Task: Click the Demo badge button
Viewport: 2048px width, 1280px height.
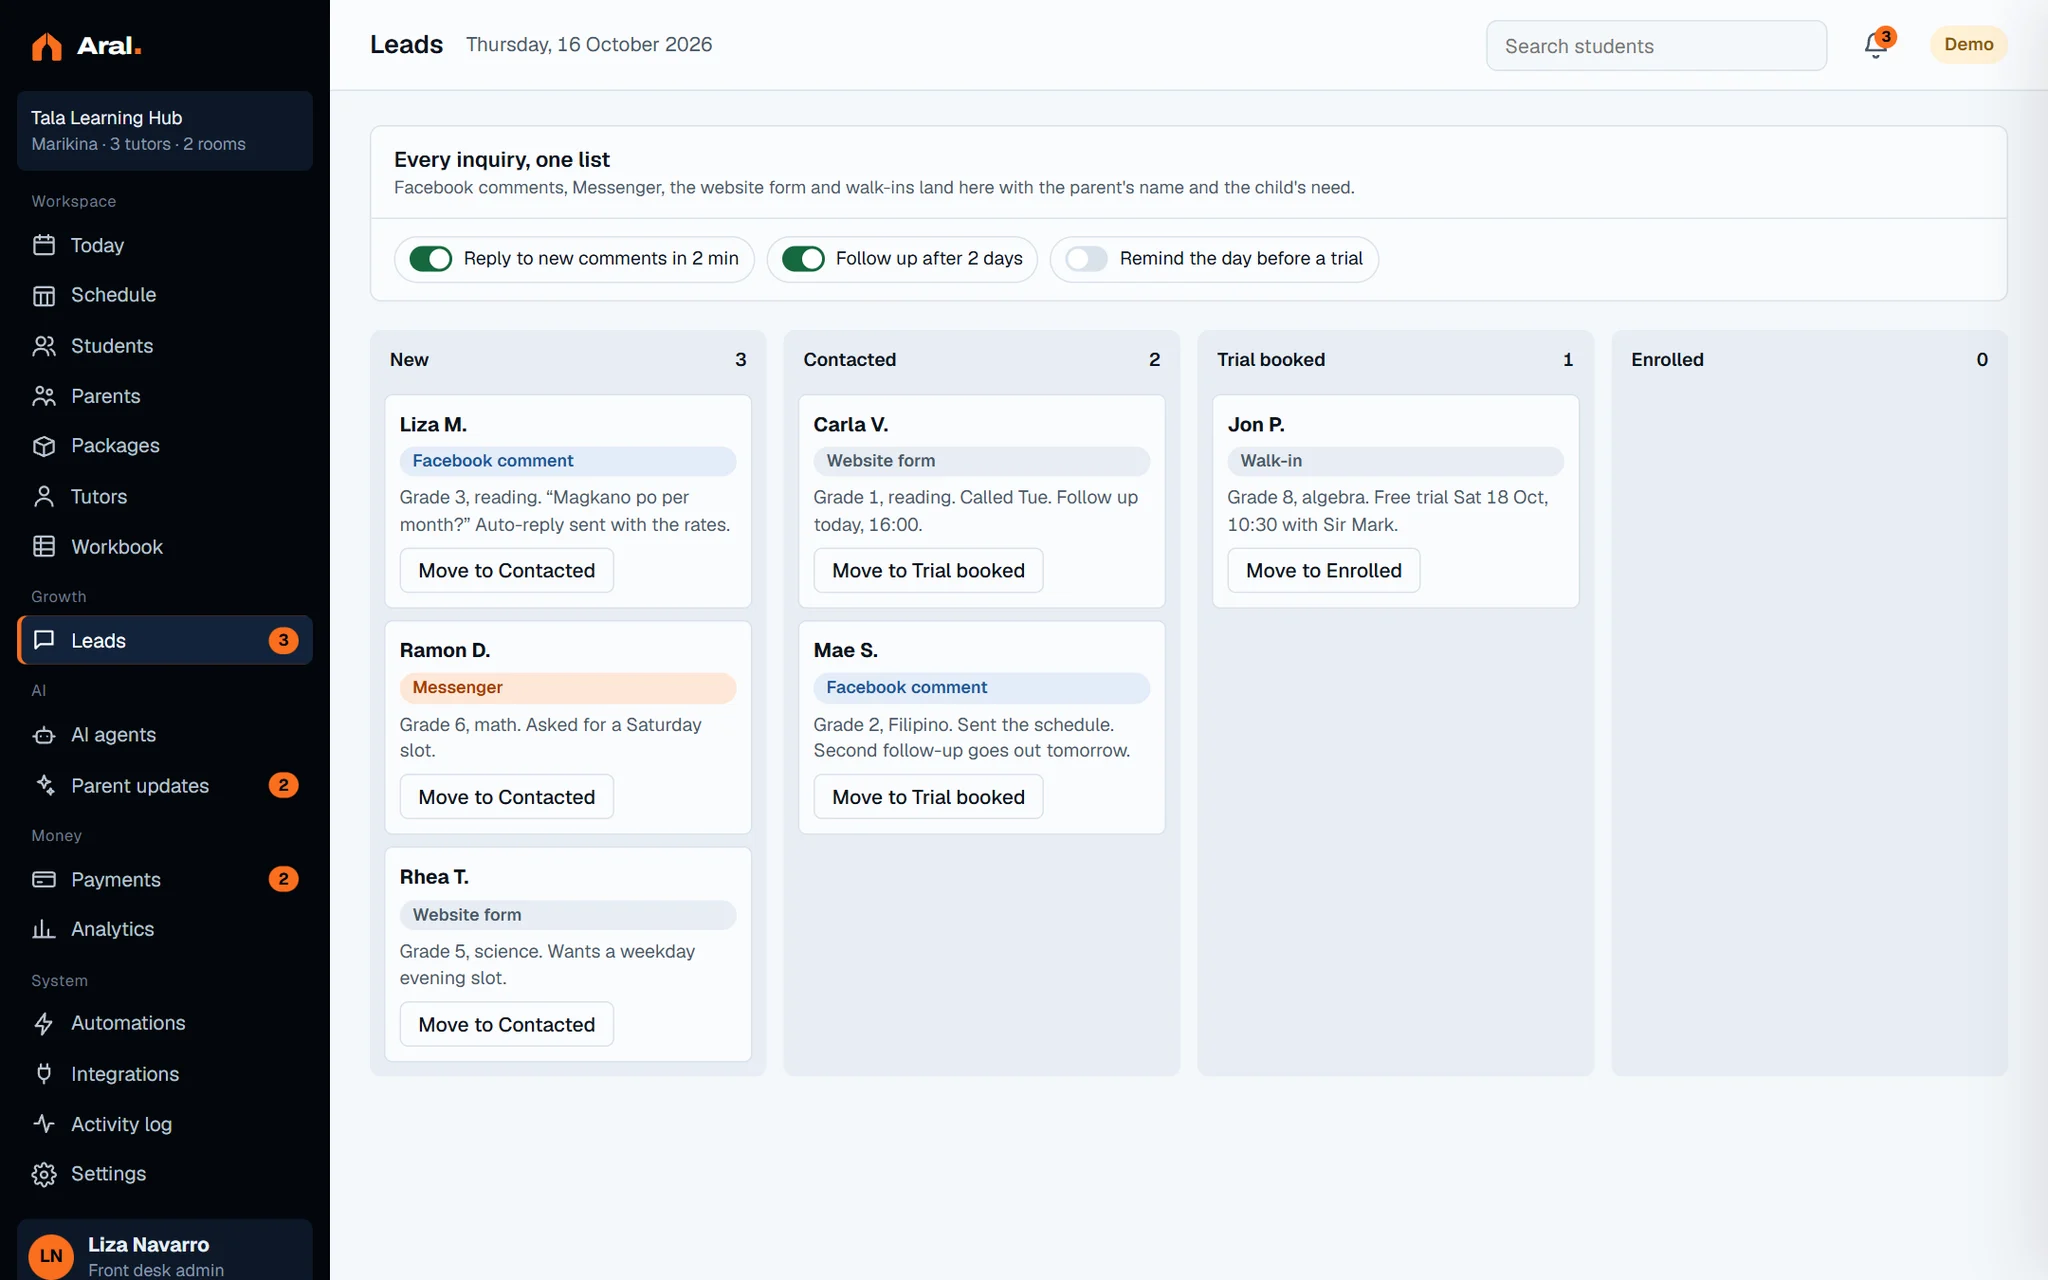Action: click(x=1968, y=45)
